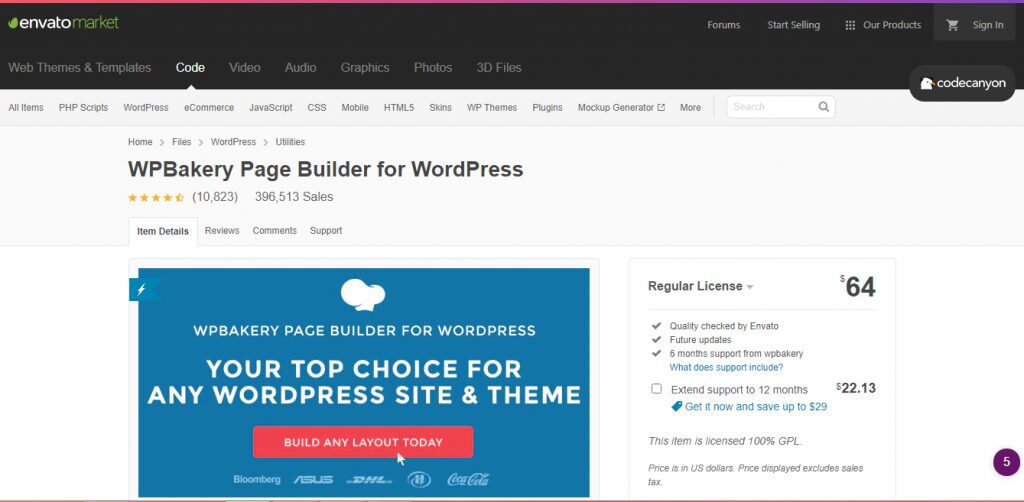Click the chef hat logo in preview

tap(363, 294)
